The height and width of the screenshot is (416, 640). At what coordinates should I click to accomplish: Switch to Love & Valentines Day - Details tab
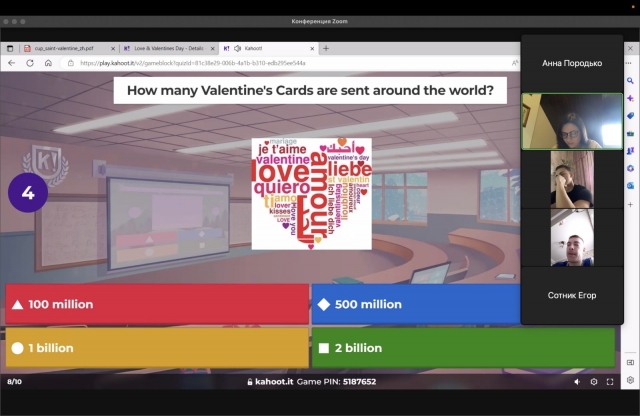click(x=169, y=48)
